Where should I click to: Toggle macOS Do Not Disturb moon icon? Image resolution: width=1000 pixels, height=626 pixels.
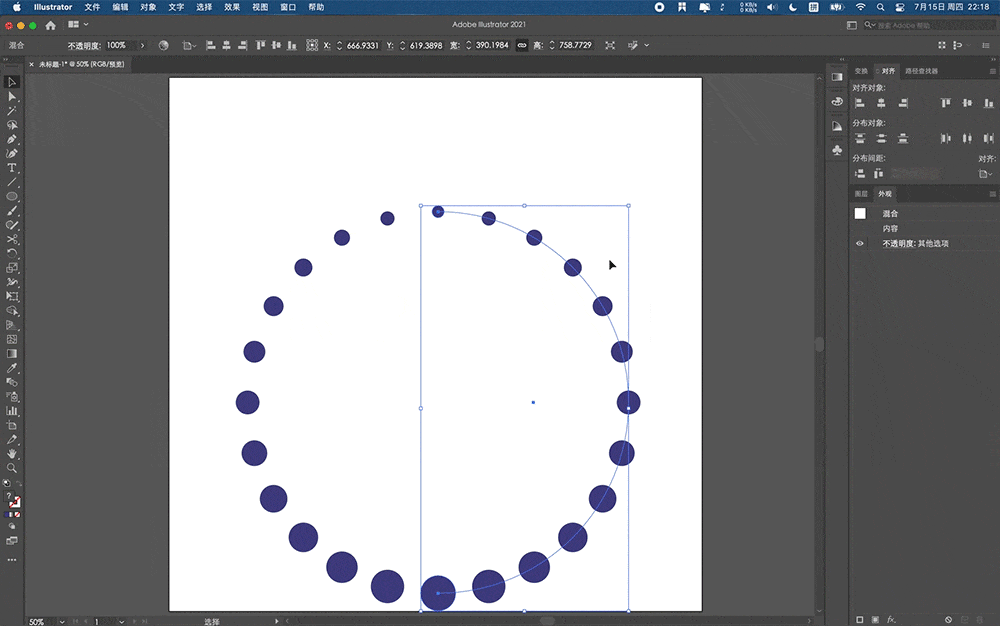(793, 7)
